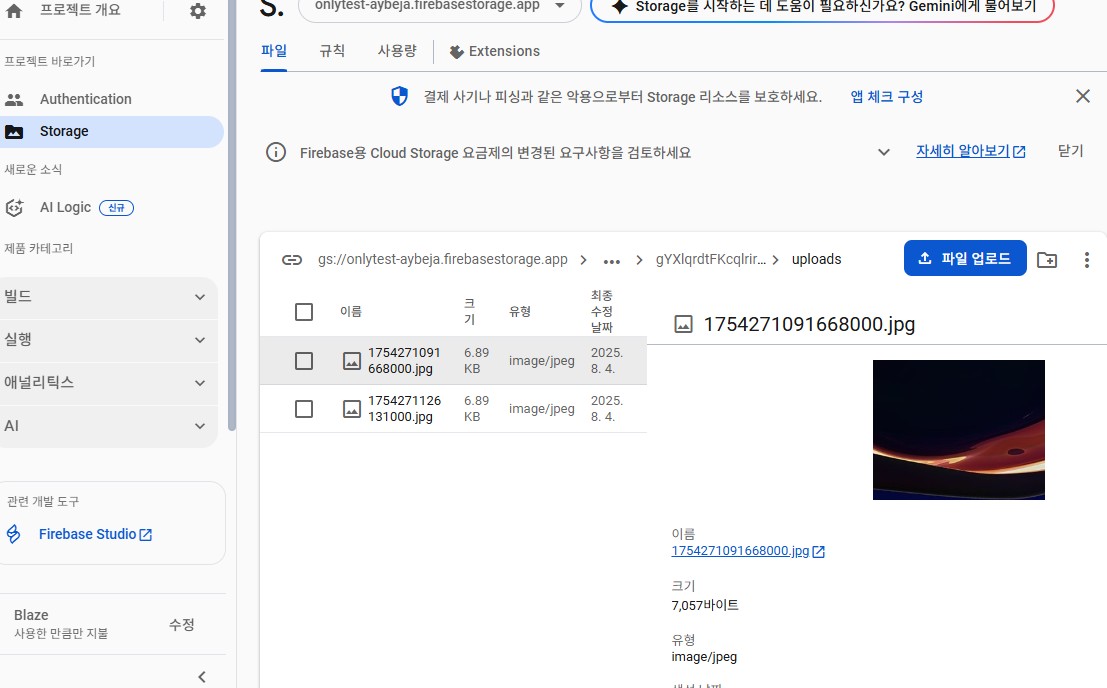Create new folder with folder-plus icon
This screenshot has height=688, width=1107.
[1047, 260]
